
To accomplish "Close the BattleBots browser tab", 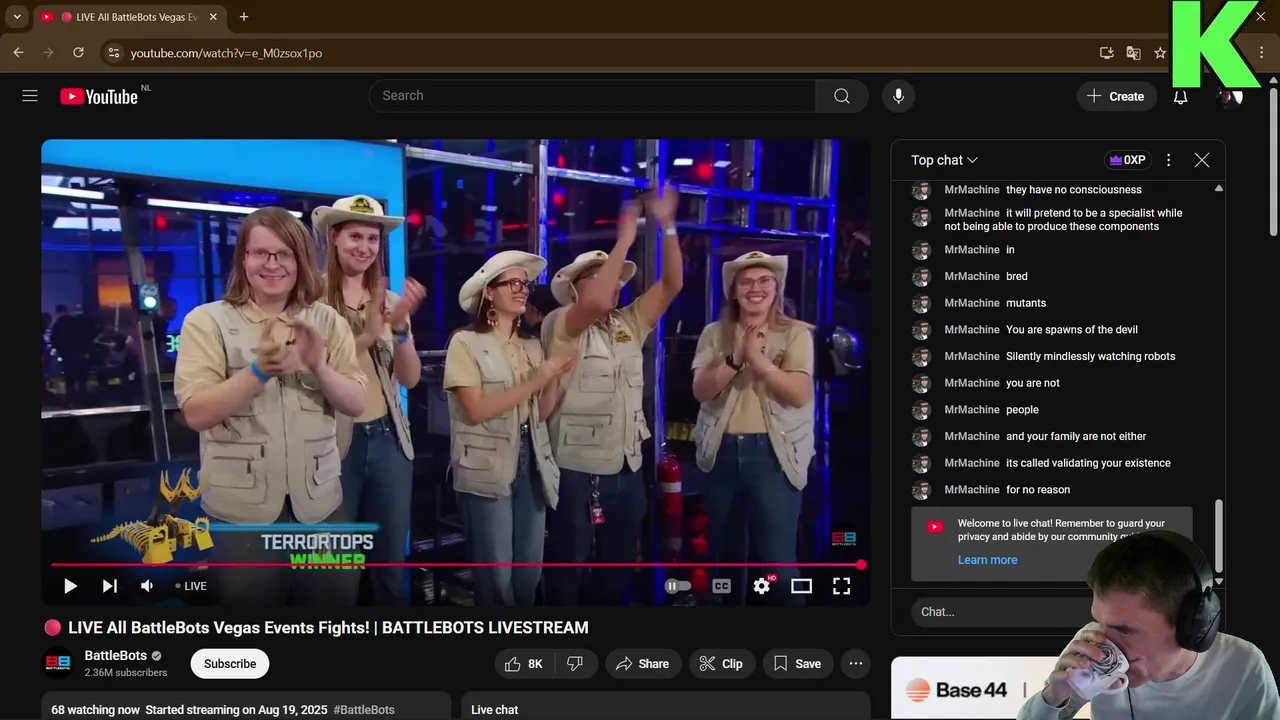I will click(x=213, y=17).
